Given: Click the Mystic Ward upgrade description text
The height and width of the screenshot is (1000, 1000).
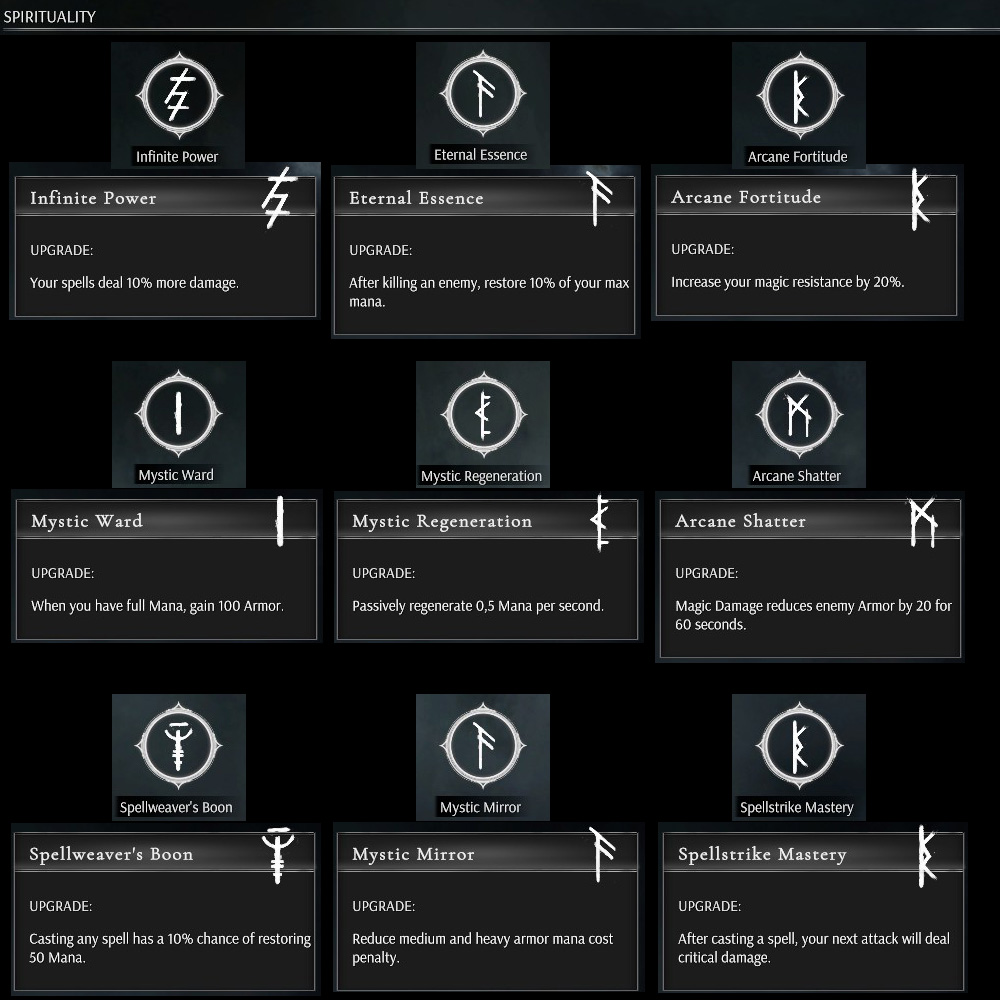Looking at the screenshot, I should pyautogui.click(x=157, y=606).
